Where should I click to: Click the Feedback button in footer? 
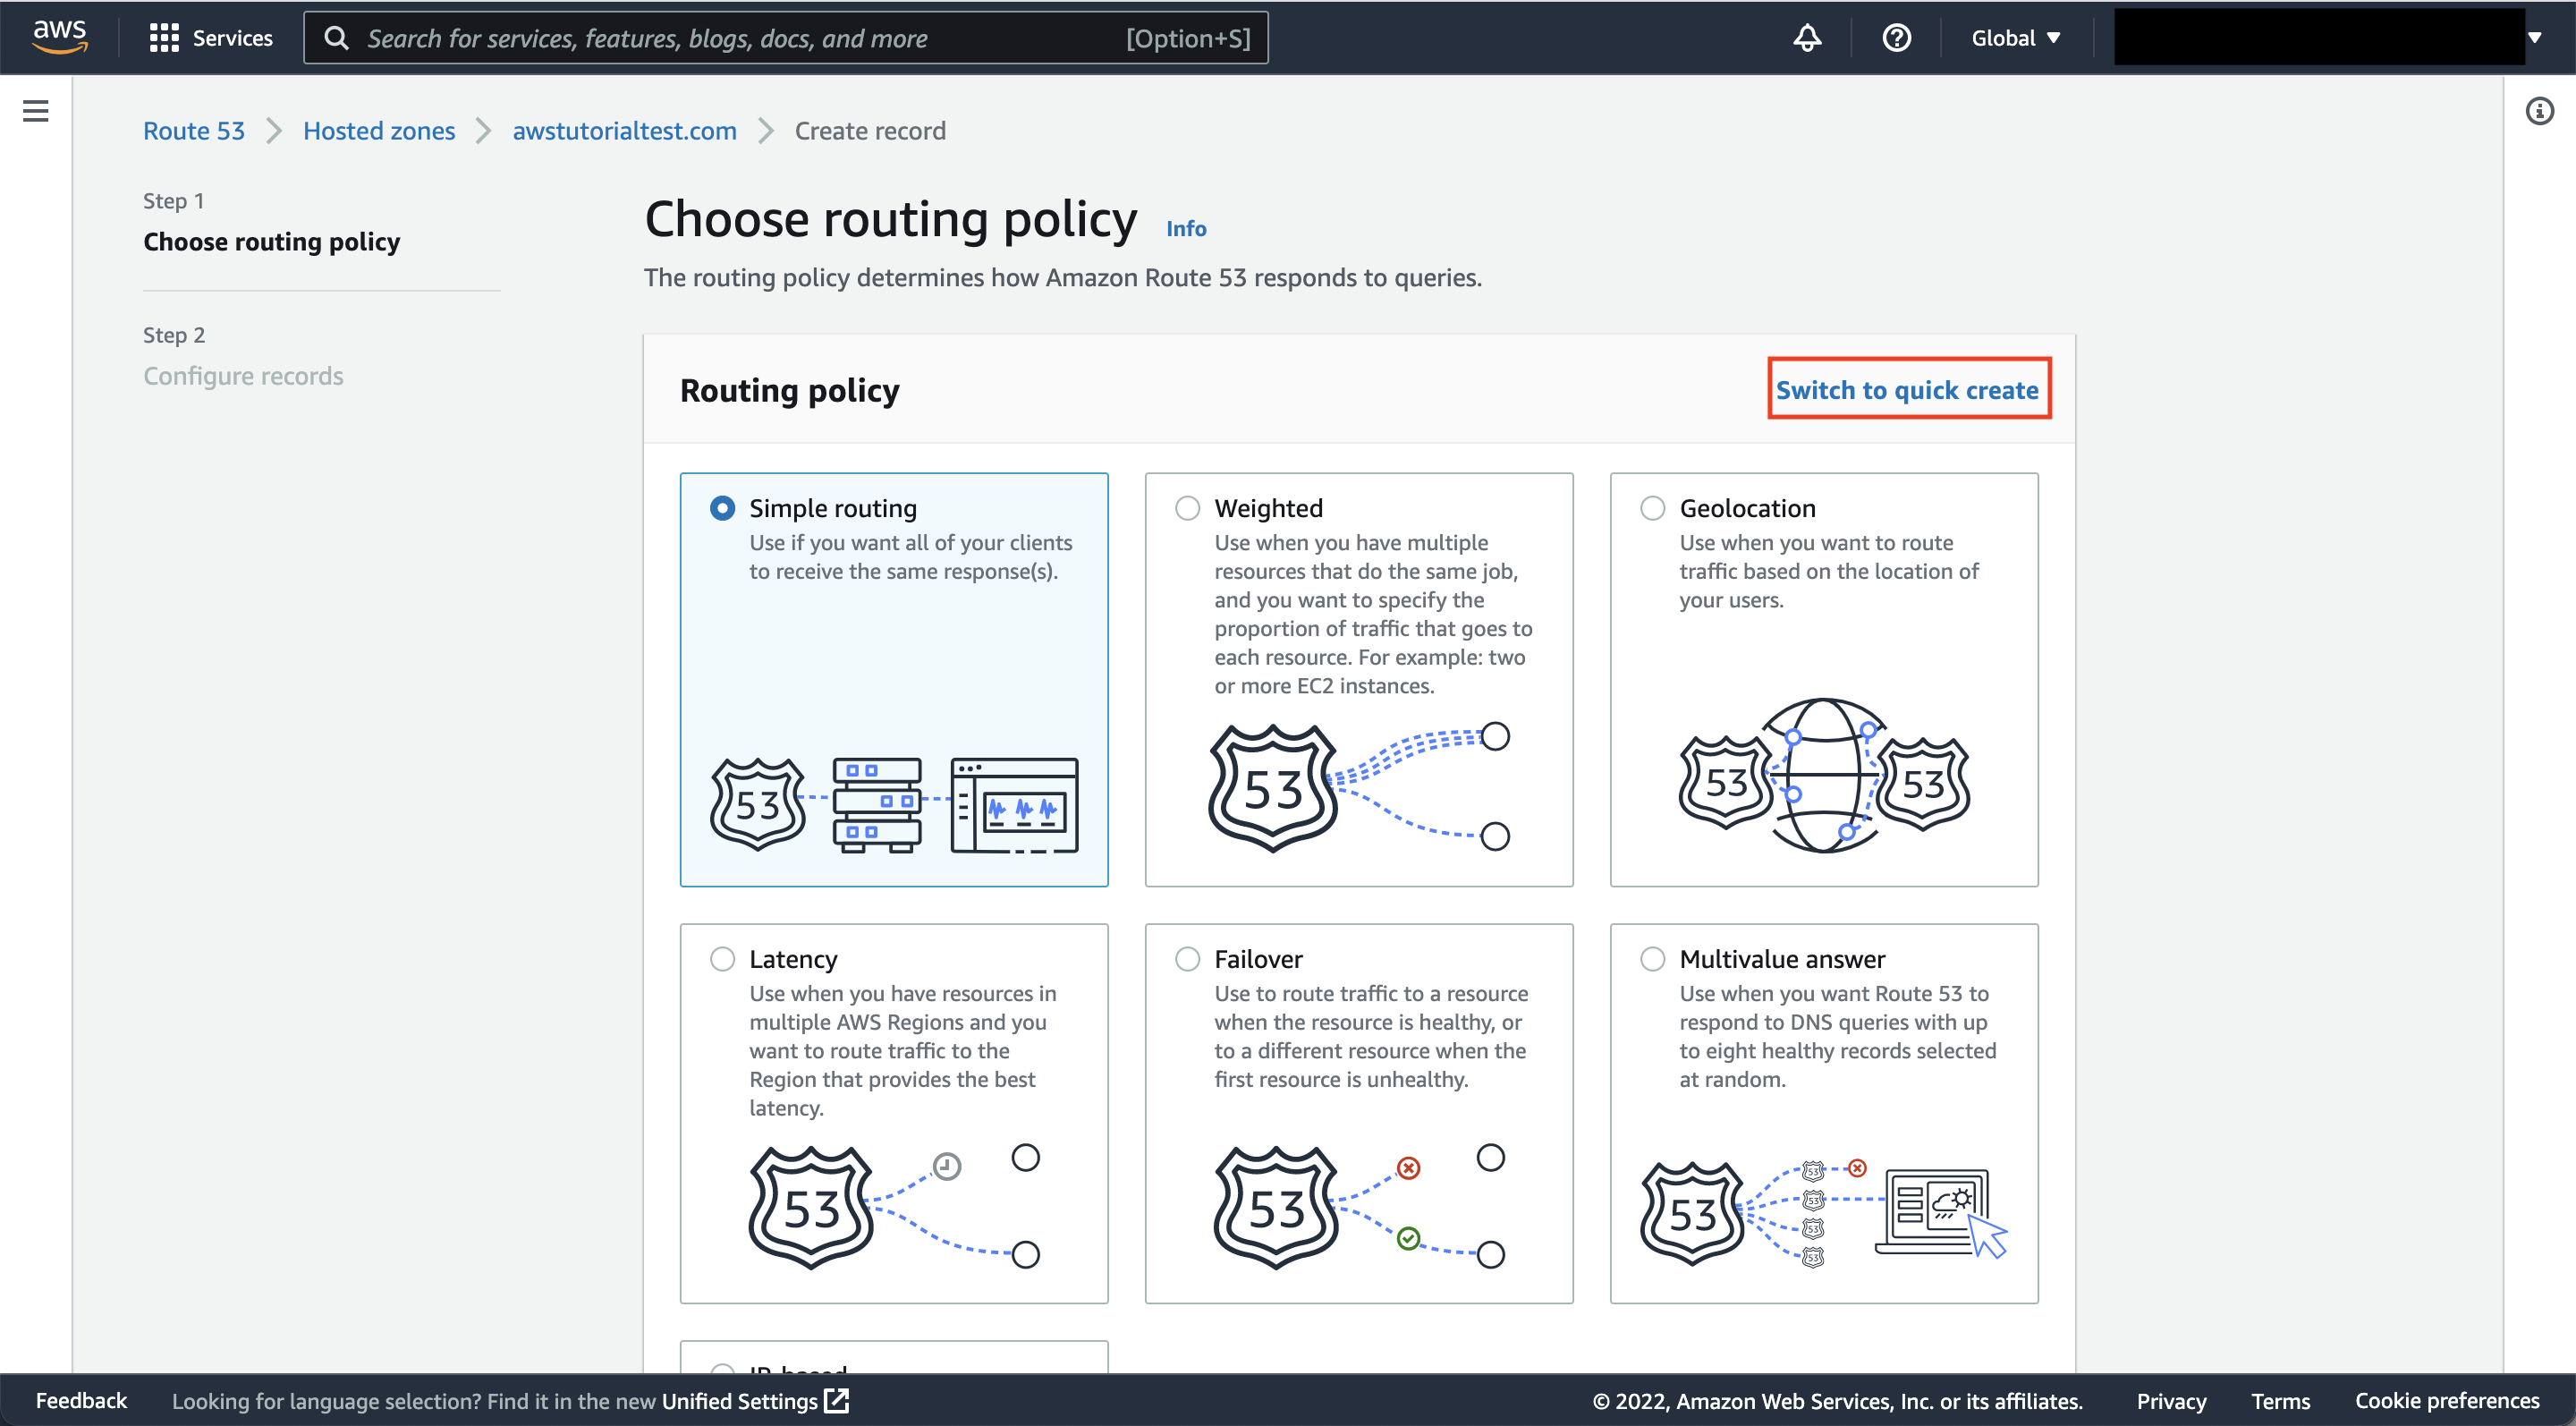[81, 1400]
